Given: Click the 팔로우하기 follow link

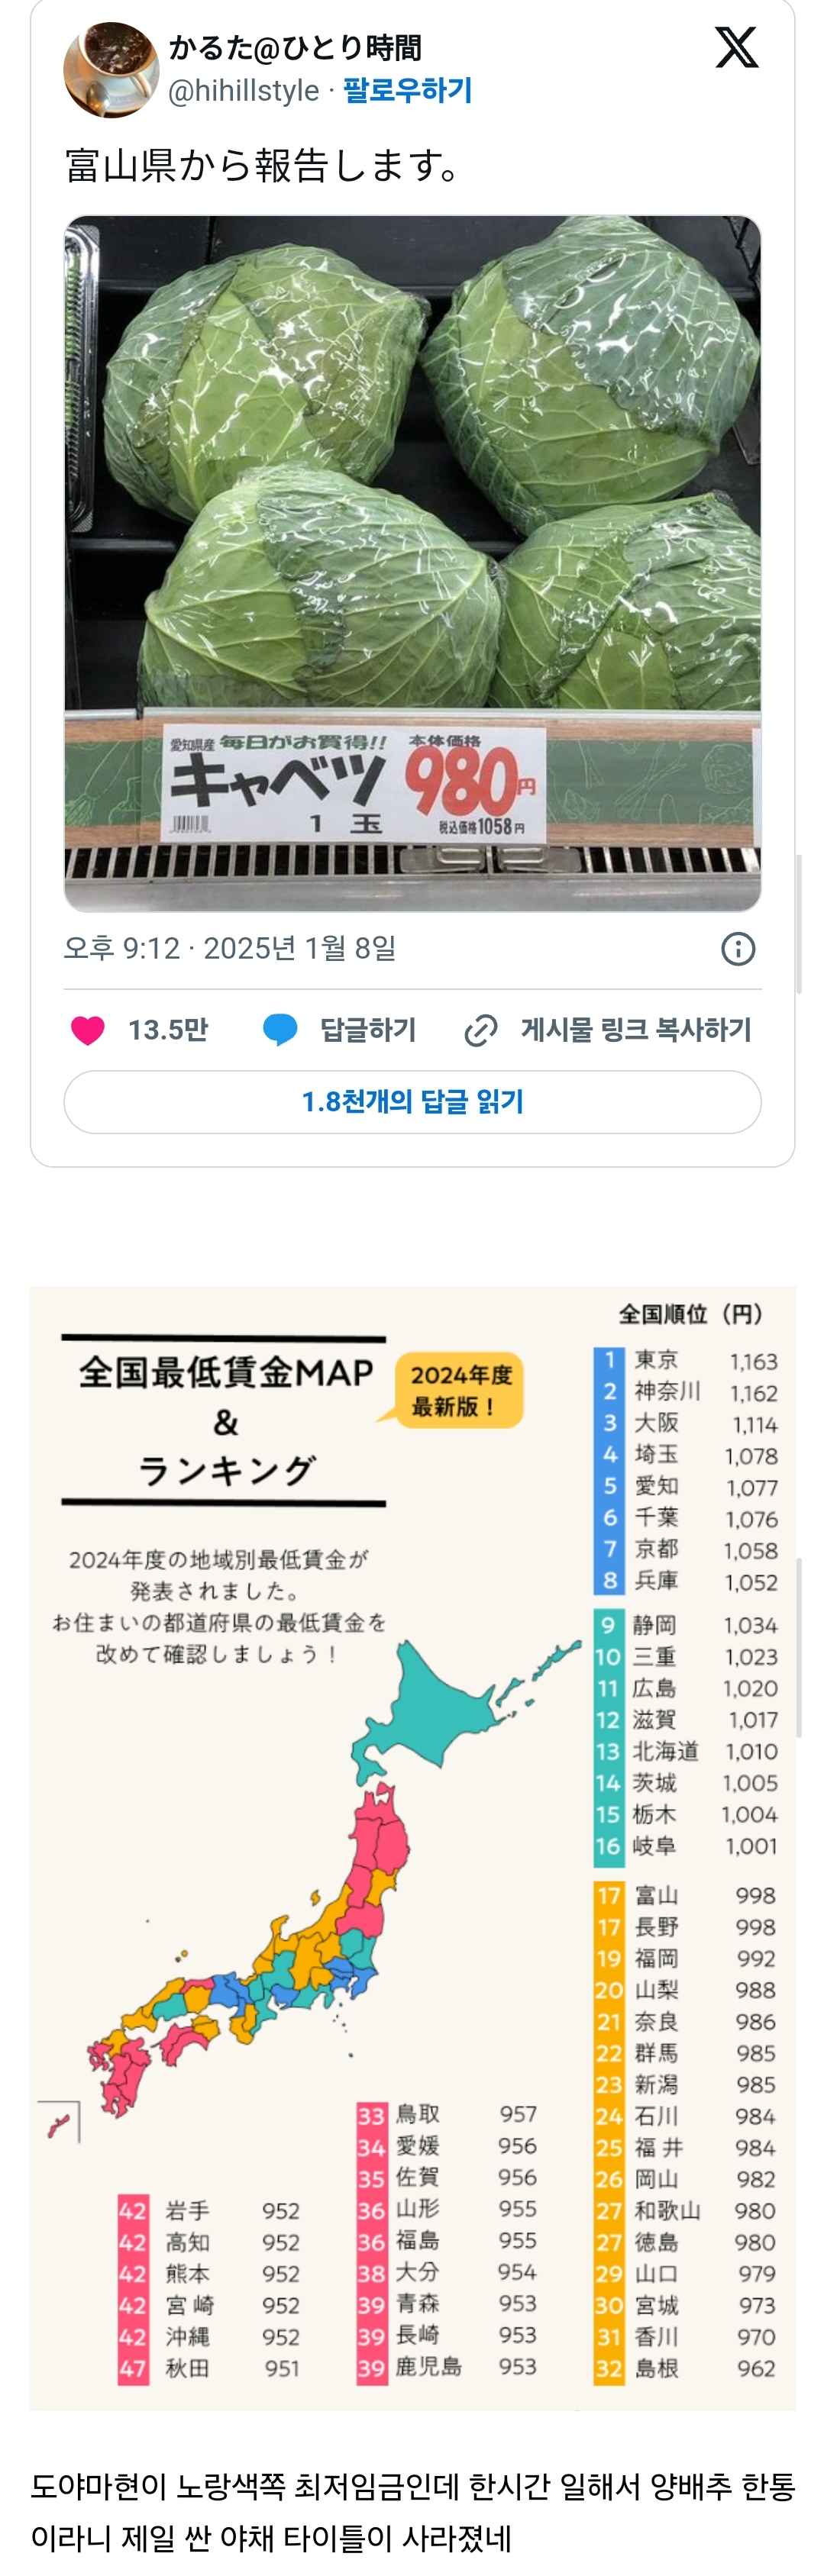Looking at the screenshot, I should coord(407,91).
